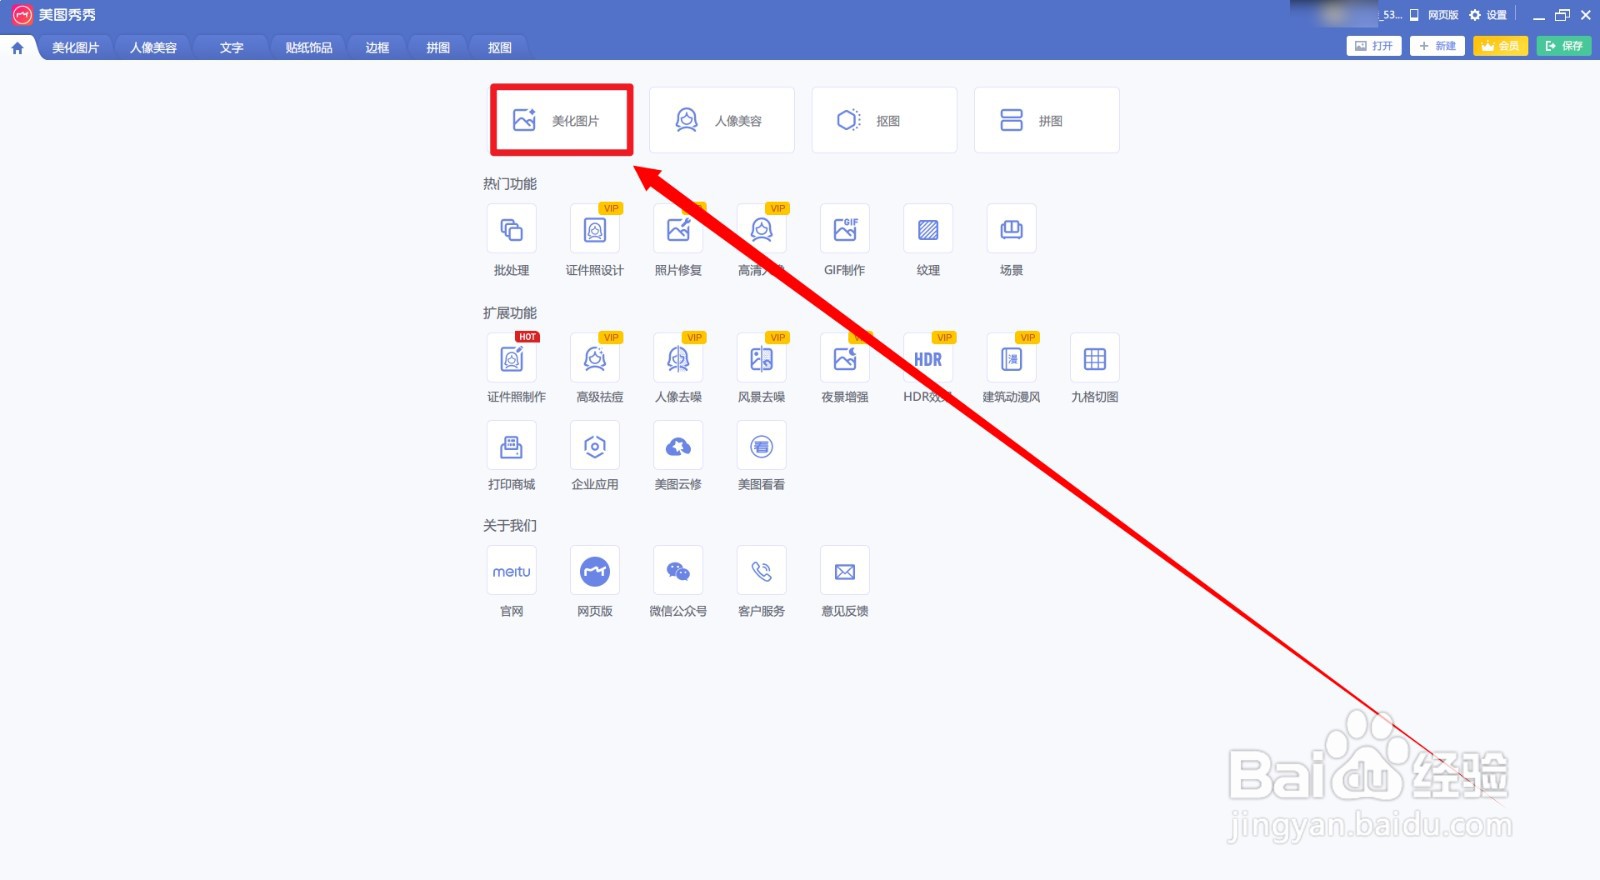Open the 网页版 web version icon under 关于我们
This screenshot has width=1600, height=880.
tap(595, 571)
